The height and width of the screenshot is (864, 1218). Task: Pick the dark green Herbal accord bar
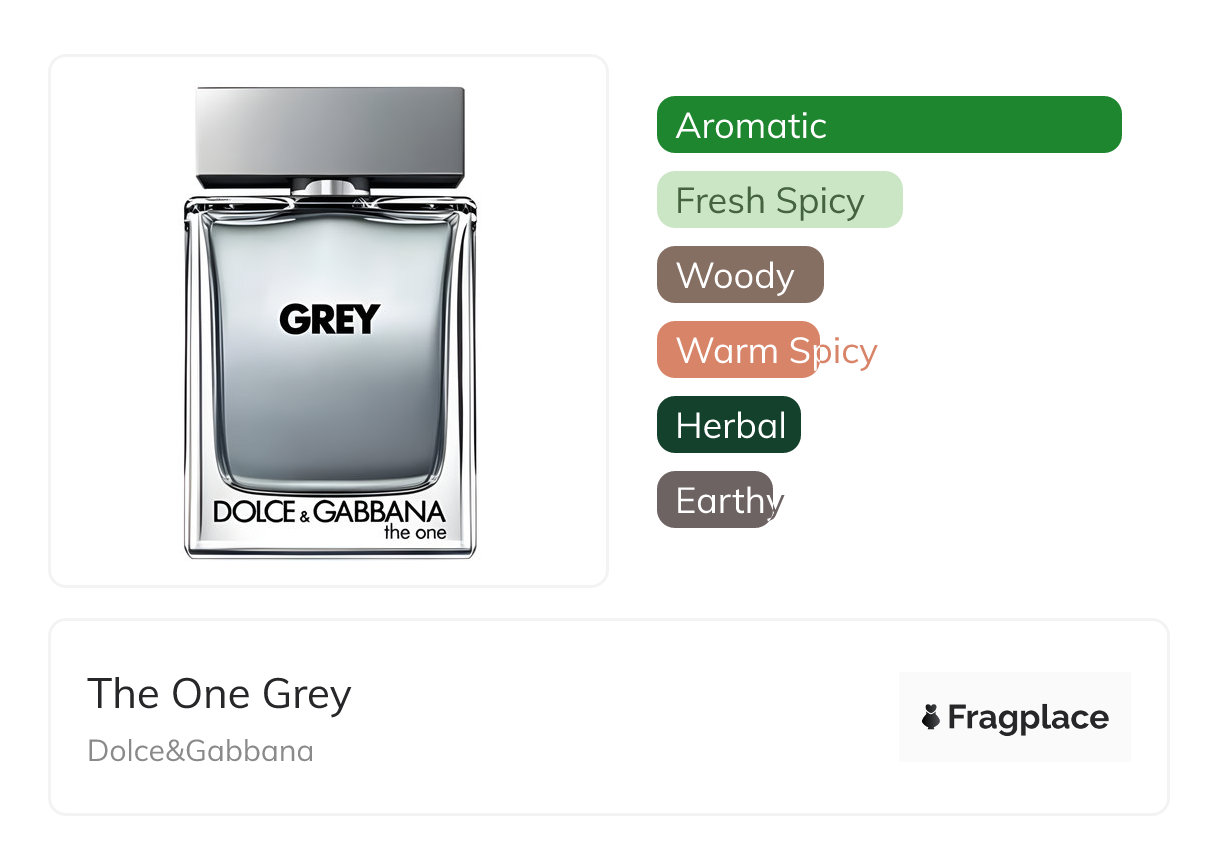(x=728, y=425)
